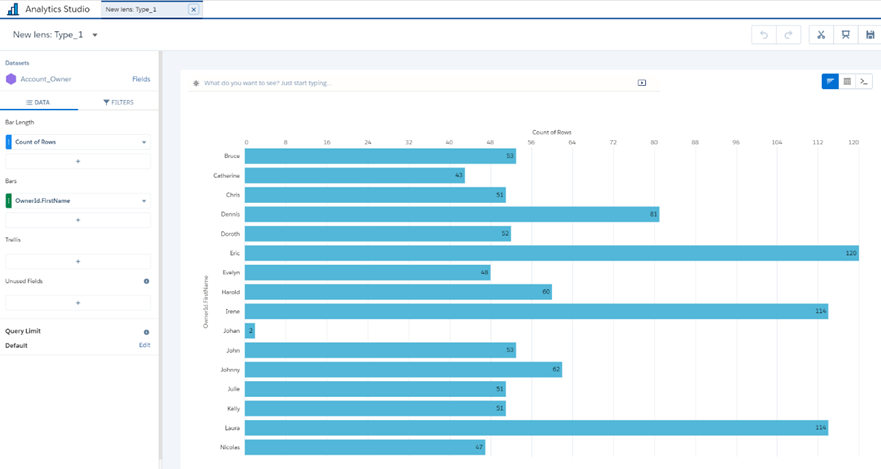Save the lens with the floppy disk icon
The height and width of the screenshot is (469, 881).
[x=870, y=35]
